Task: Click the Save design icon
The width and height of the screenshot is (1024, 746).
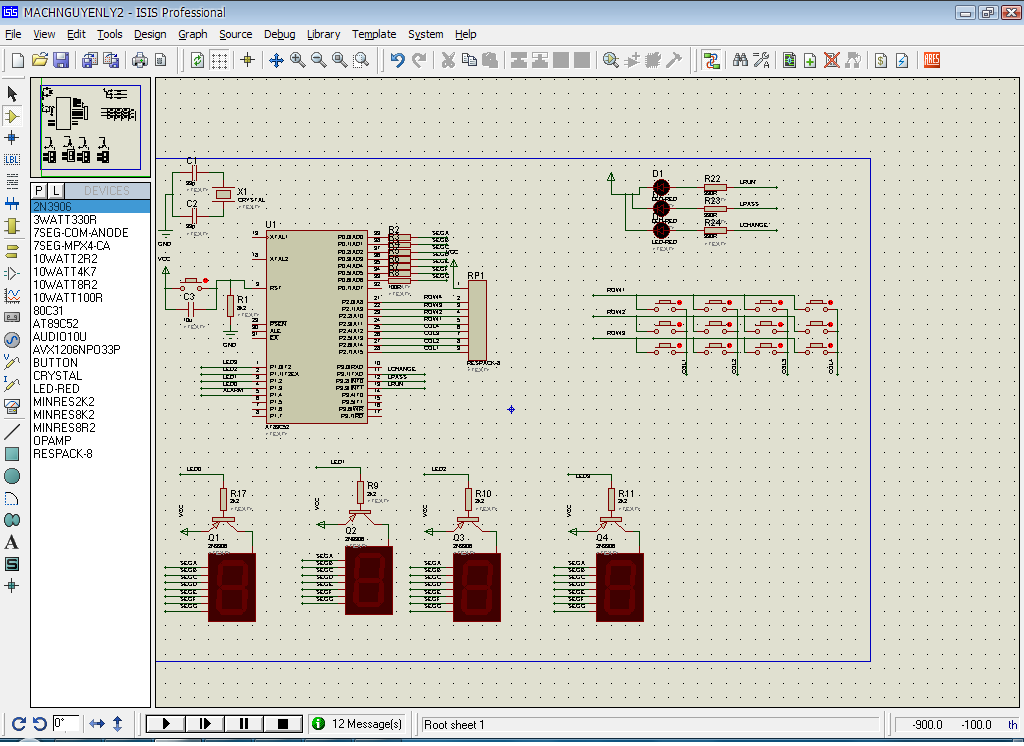Action: coord(61,60)
